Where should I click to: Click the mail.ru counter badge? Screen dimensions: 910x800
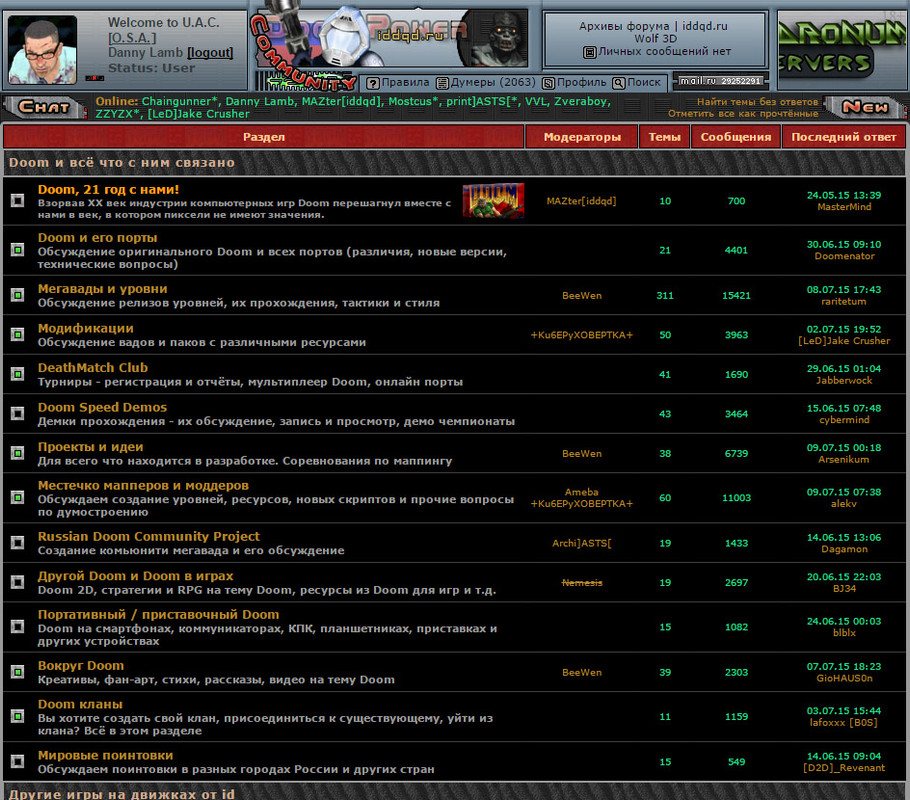(720, 81)
